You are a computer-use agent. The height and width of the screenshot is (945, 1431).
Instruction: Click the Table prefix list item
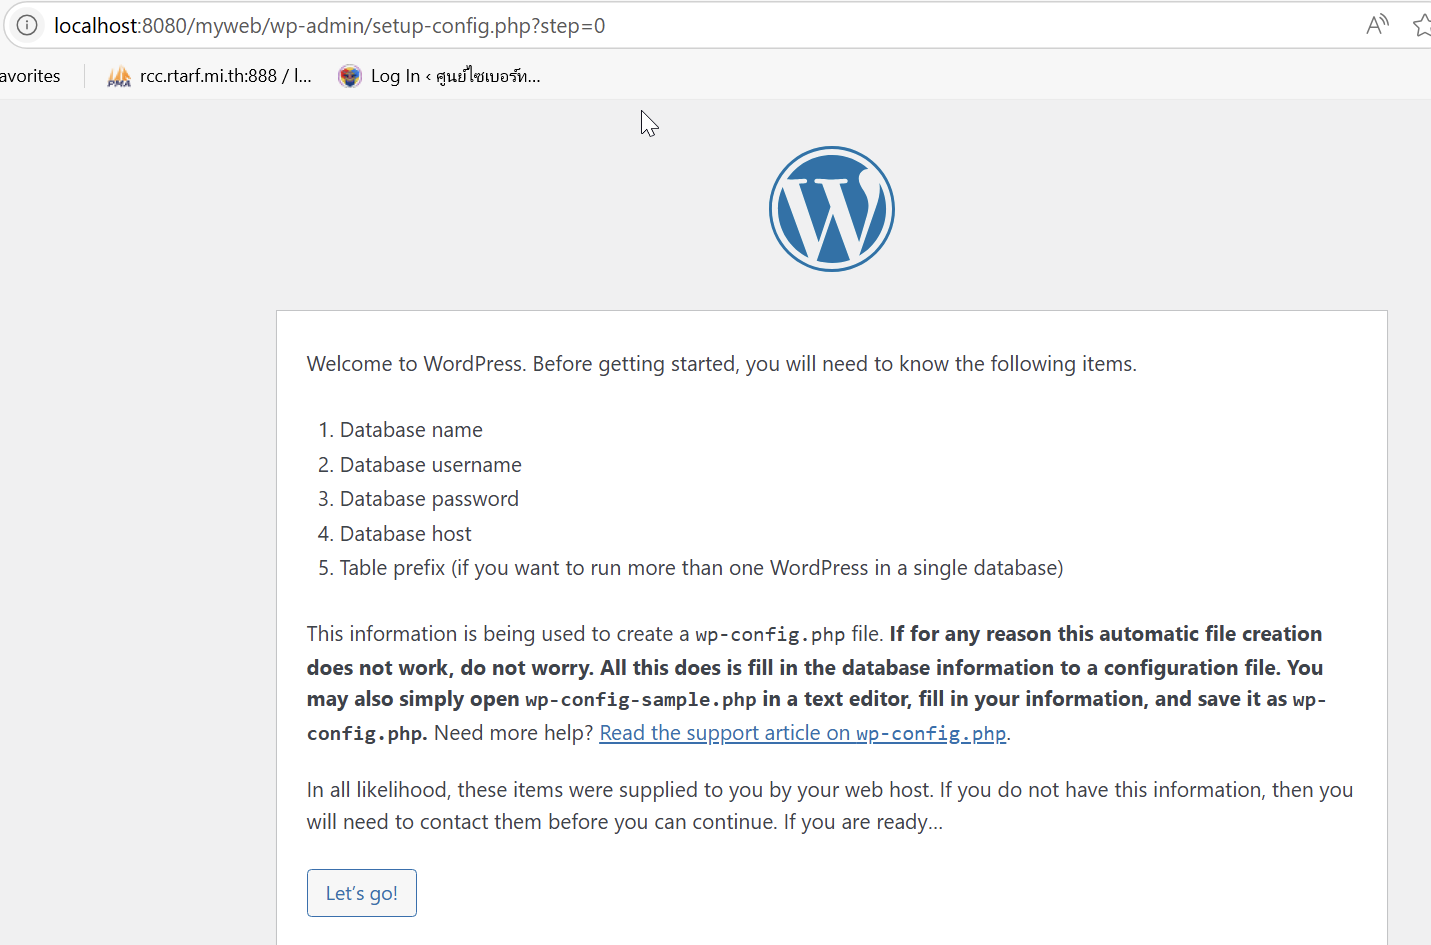pyautogui.click(x=700, y=568)
